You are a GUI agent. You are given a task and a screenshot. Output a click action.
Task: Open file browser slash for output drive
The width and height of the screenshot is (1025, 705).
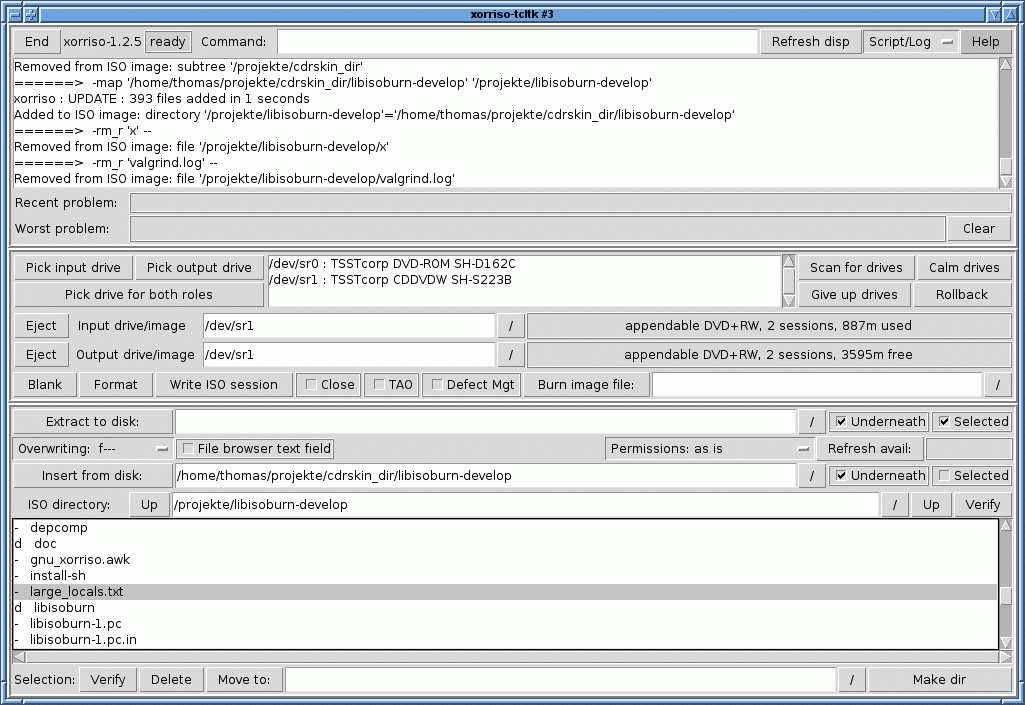(x=511, y=355)
